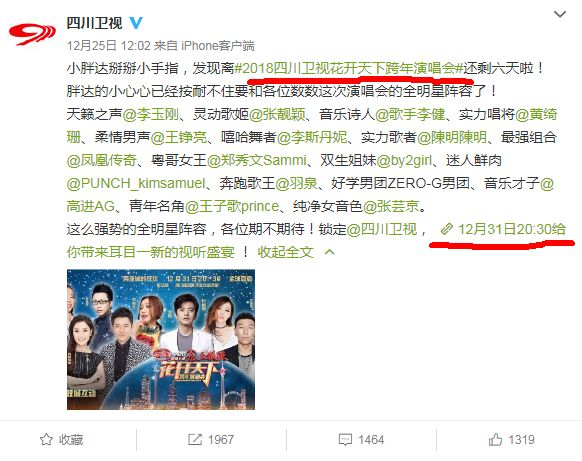
Task: Collapse full text via 收起全文
Action: (286, 252)
